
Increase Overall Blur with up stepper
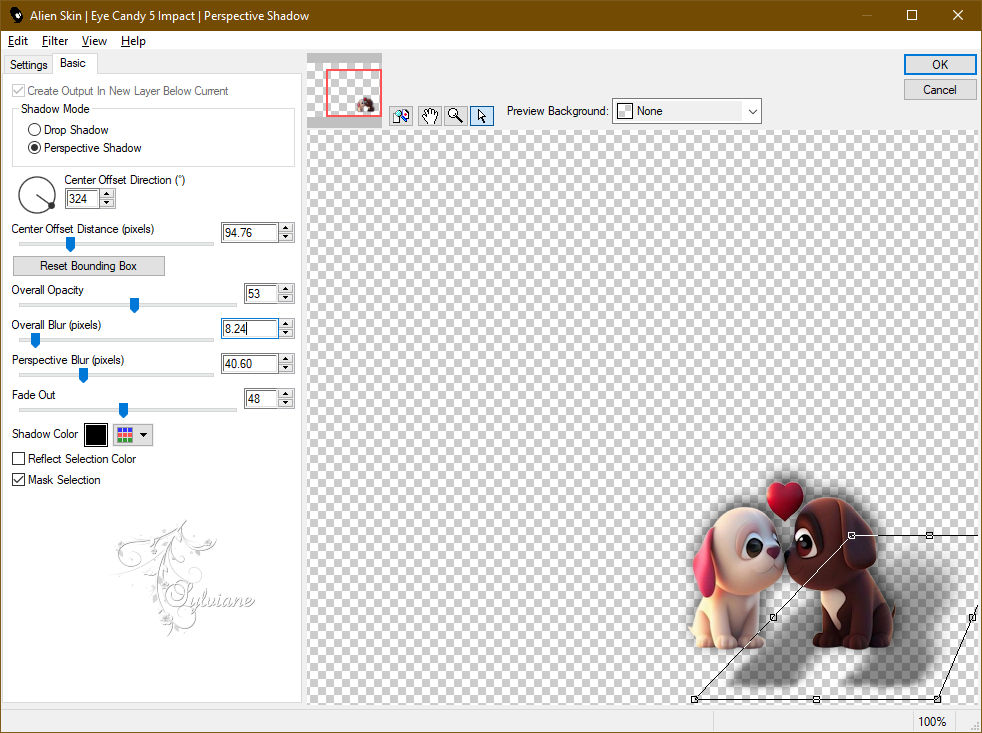click(286, 324)
